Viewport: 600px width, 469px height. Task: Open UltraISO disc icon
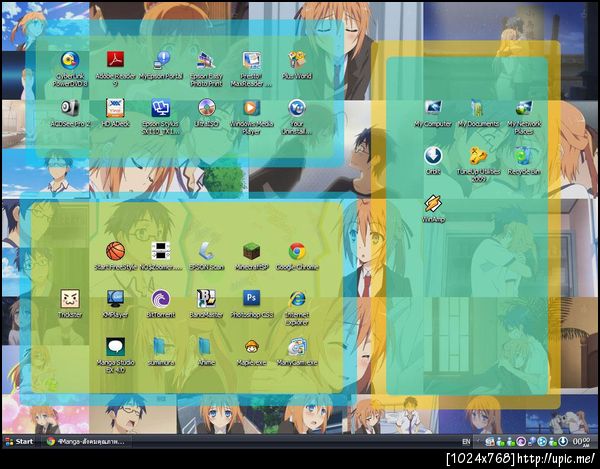[207, 108]
